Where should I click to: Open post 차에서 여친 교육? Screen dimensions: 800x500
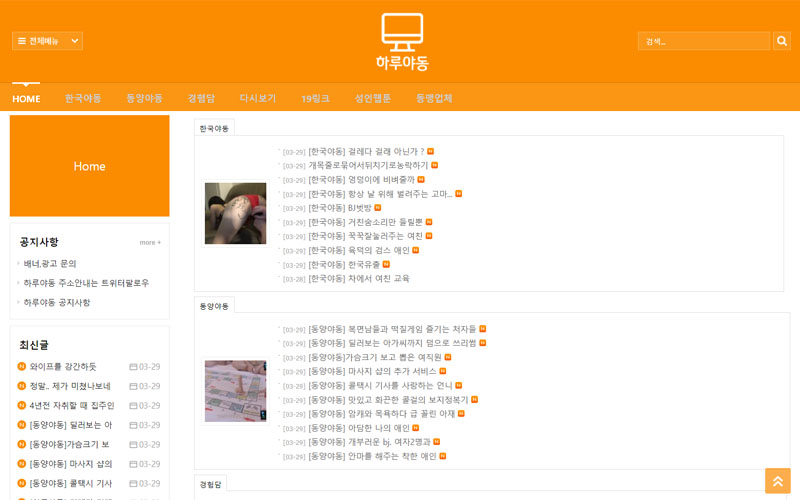tap(359, 279)
